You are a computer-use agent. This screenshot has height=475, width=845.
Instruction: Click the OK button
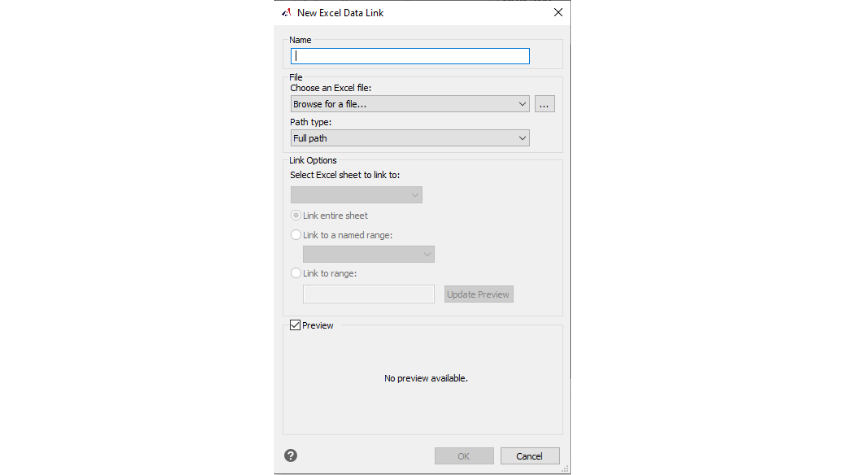tap(464, 456)
